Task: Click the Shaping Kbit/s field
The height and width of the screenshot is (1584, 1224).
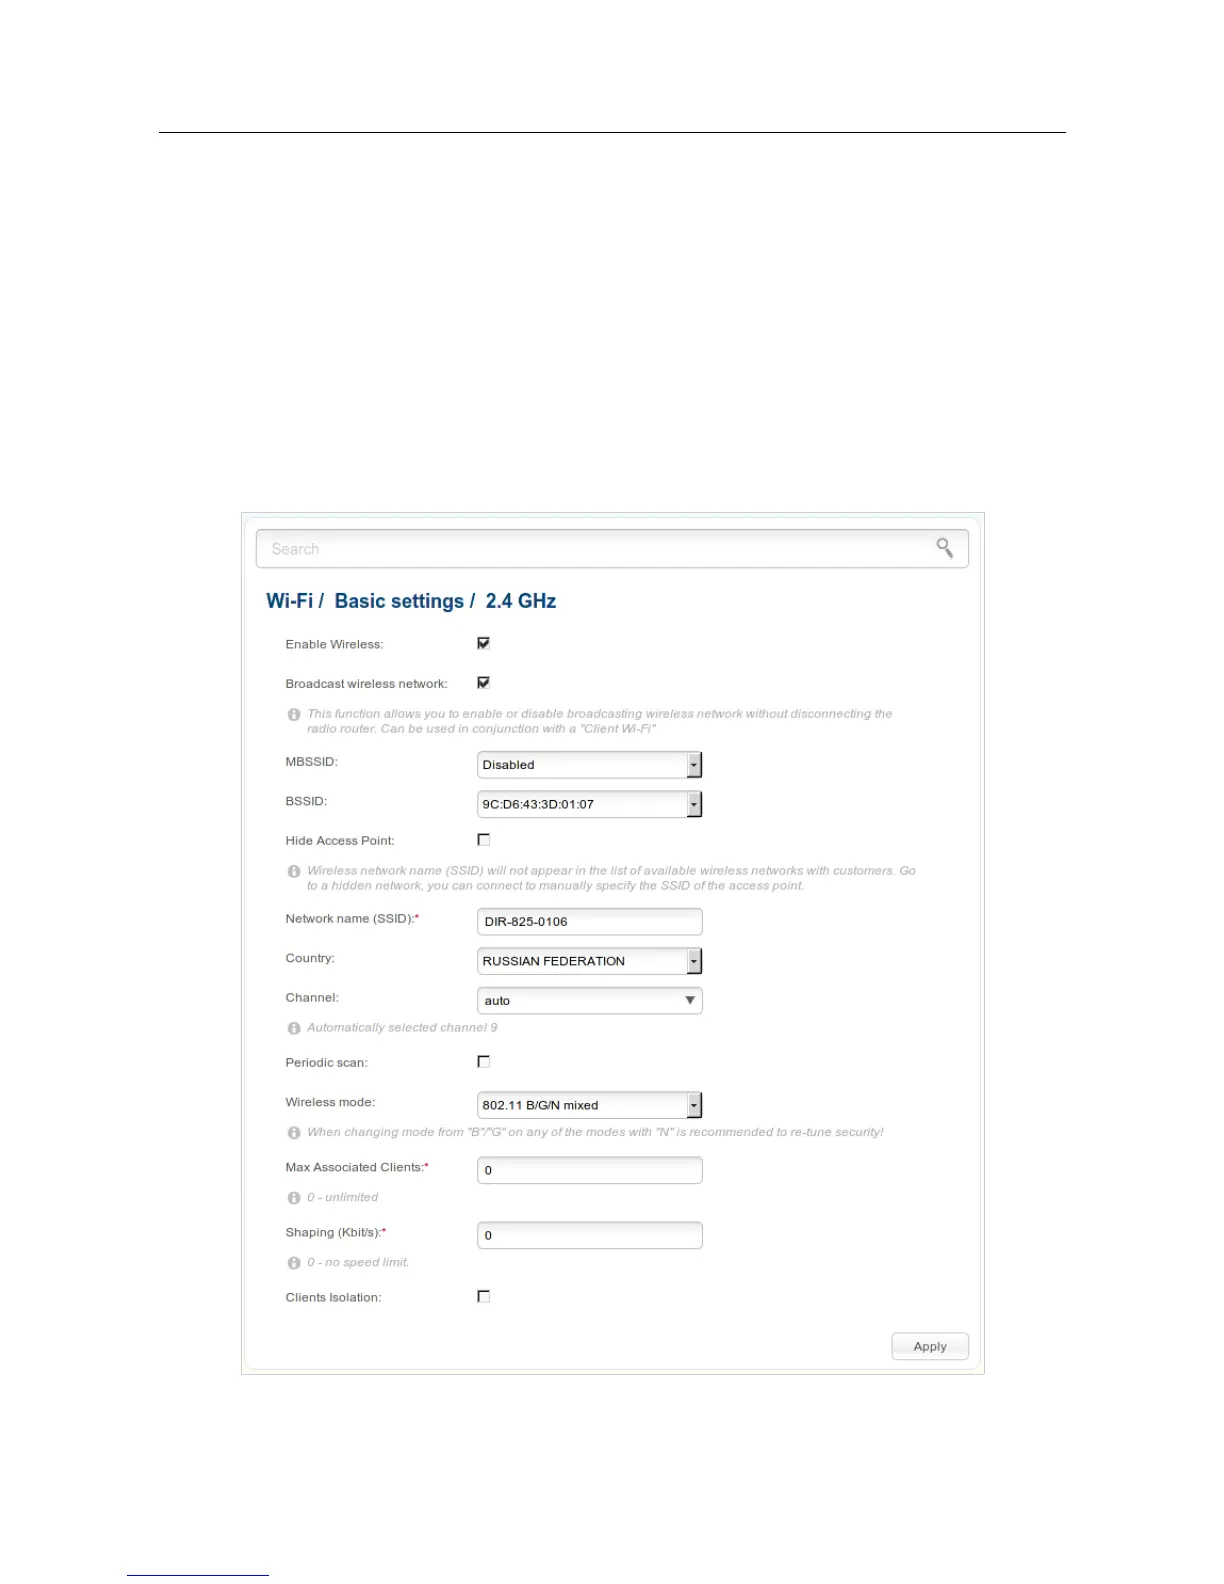Action: (590, 1235)
